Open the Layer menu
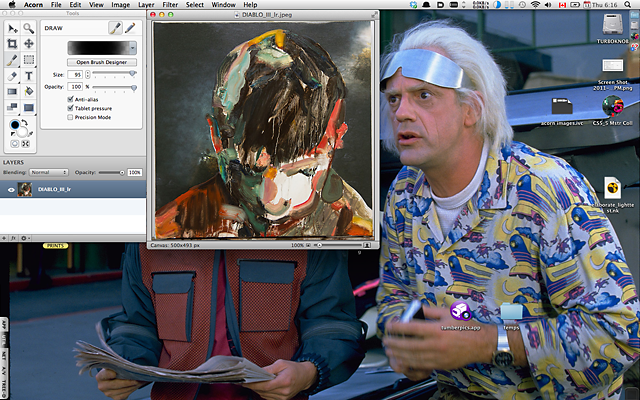 click(146, 4)
